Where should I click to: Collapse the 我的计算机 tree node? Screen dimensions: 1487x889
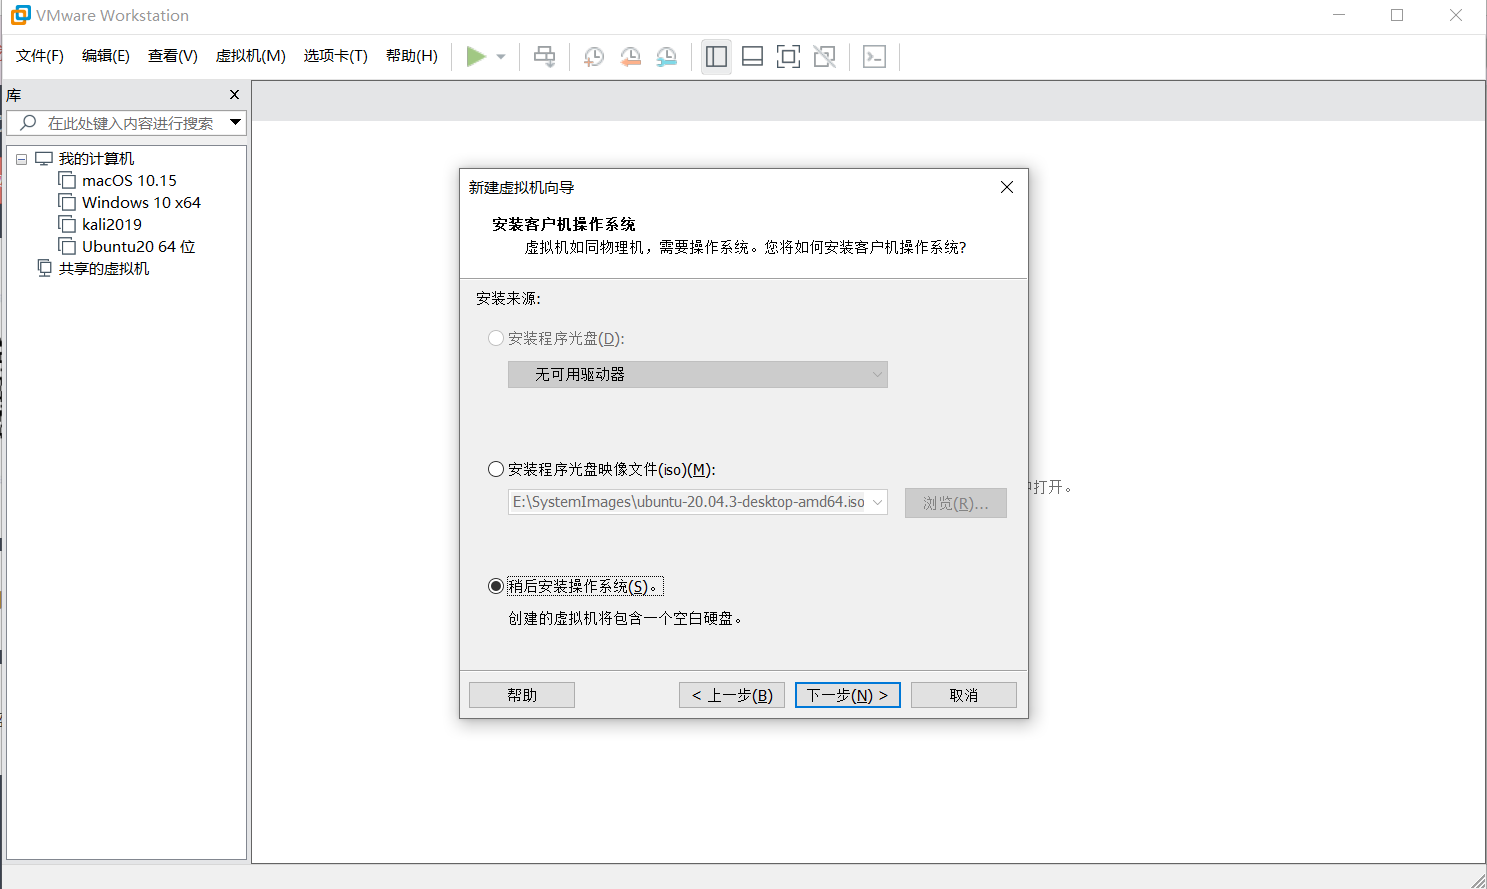(x=21, y=159)
